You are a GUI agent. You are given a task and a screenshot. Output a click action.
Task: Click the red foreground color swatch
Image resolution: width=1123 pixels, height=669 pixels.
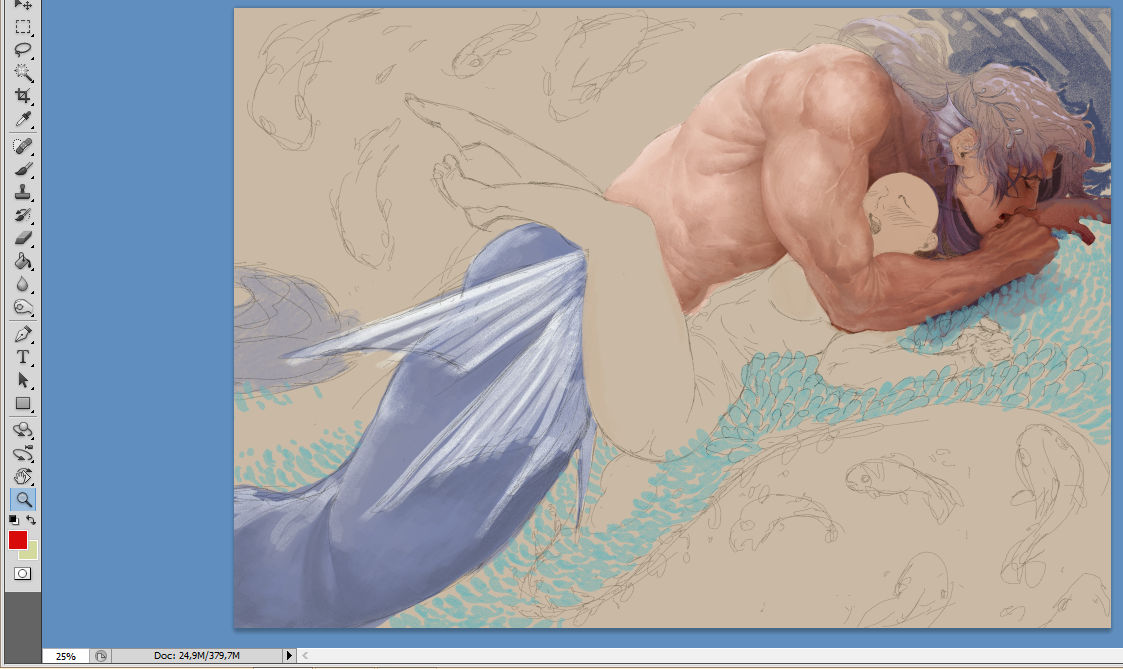pos(17,540)
